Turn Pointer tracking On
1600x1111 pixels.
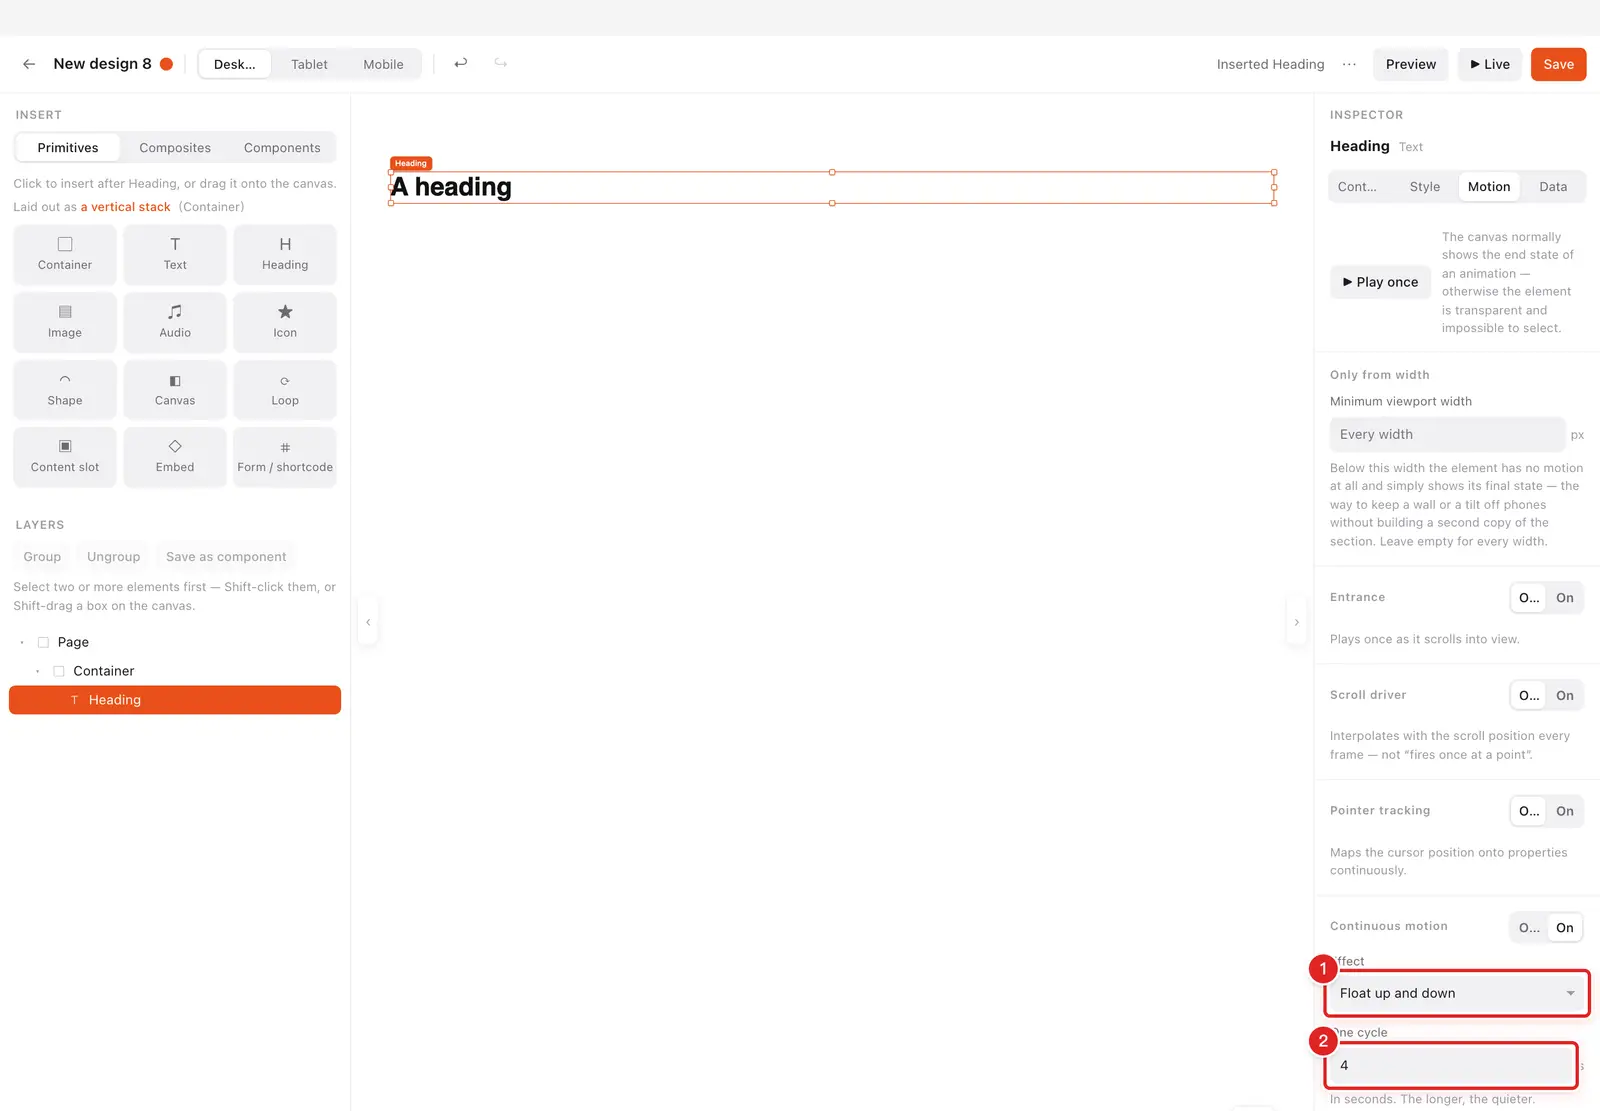click(x=1565, y=811)
